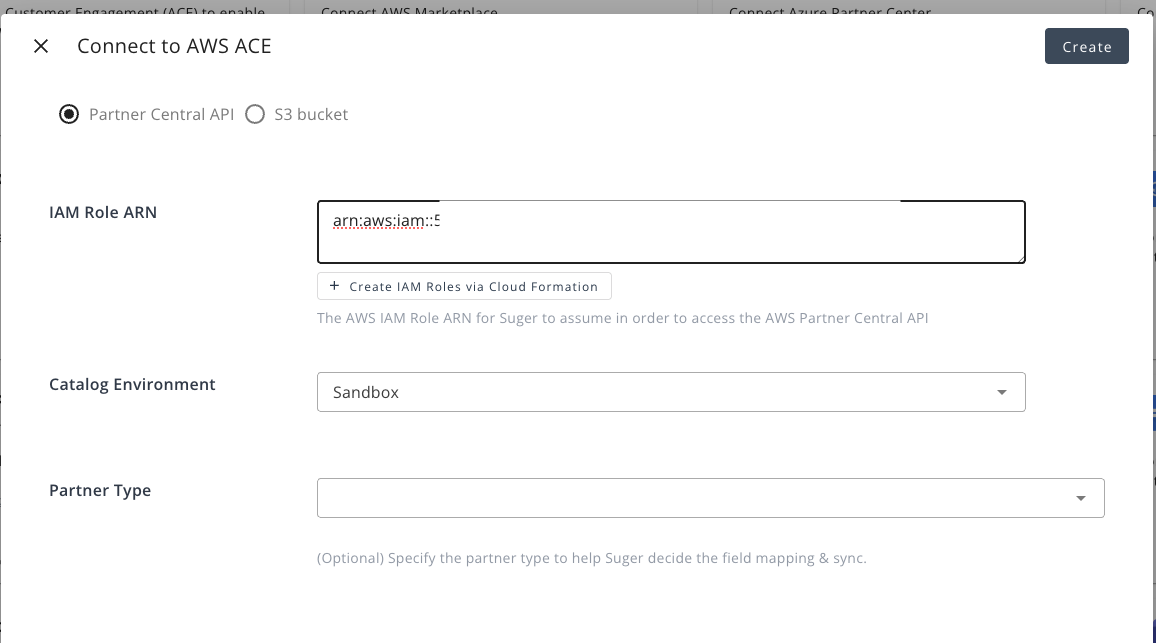Viewport: 1156px width, 643px height.
Task: Open the empty Partner Type combo box
Action: coord(690,498)
